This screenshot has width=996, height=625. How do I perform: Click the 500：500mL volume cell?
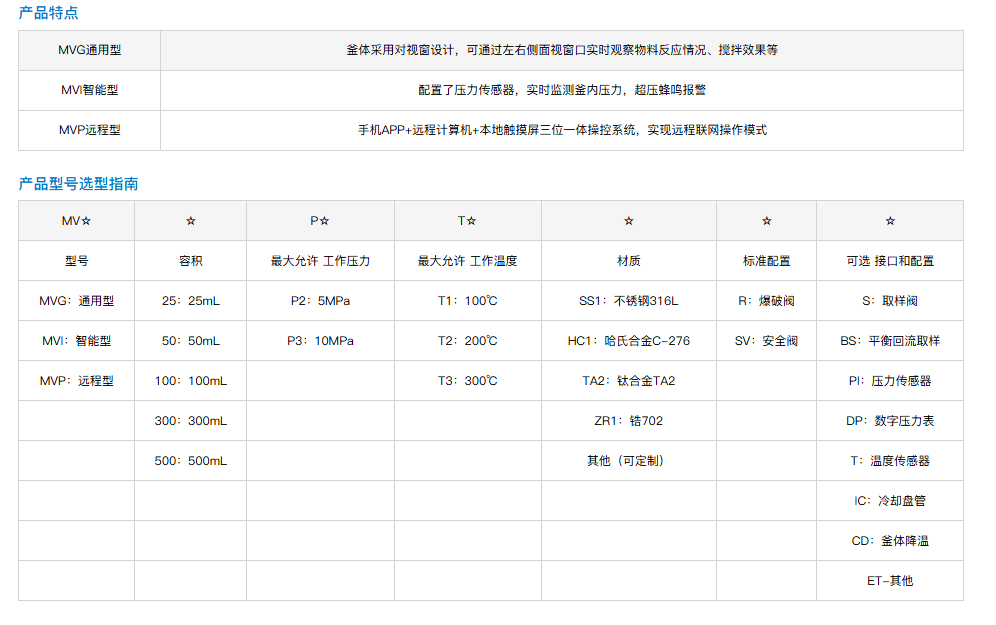tap(191, 461)
